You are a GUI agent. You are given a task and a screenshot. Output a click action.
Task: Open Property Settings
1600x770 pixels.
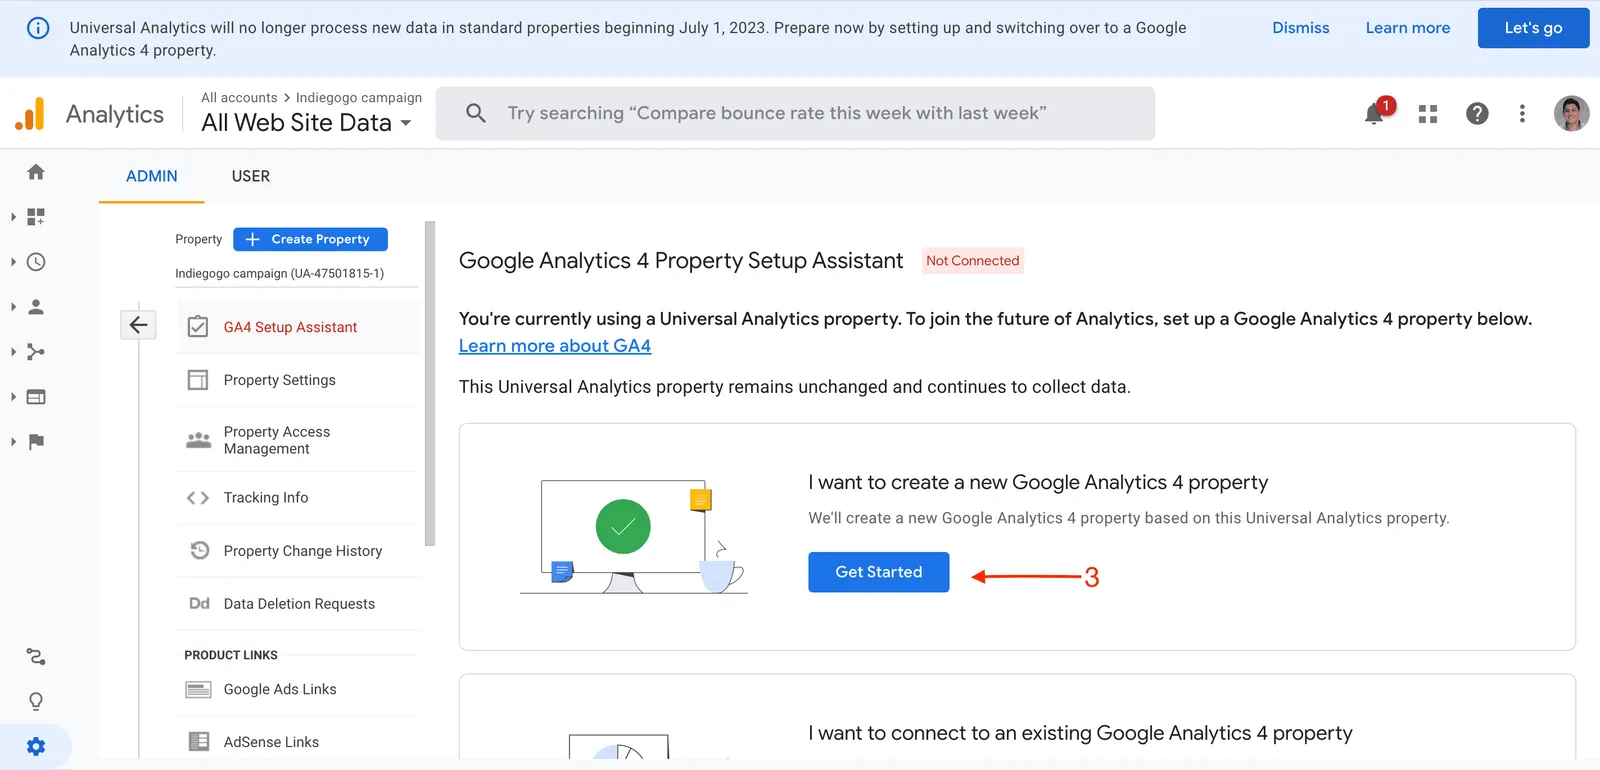[x=297, y=380]
